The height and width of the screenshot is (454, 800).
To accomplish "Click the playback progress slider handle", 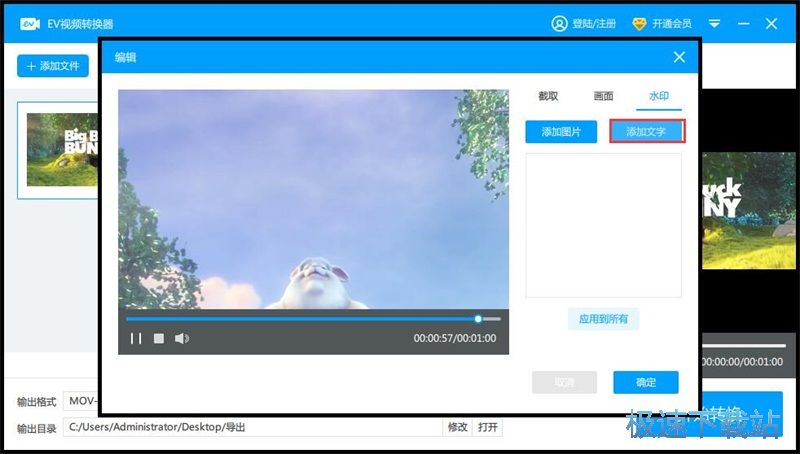I will point(478,319).
